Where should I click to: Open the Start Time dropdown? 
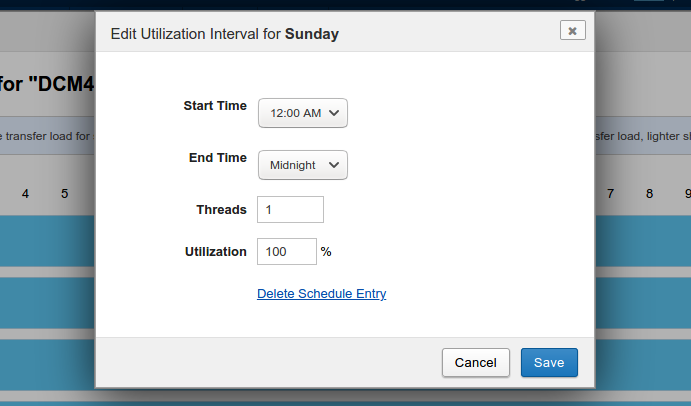(x=302, y=113)
